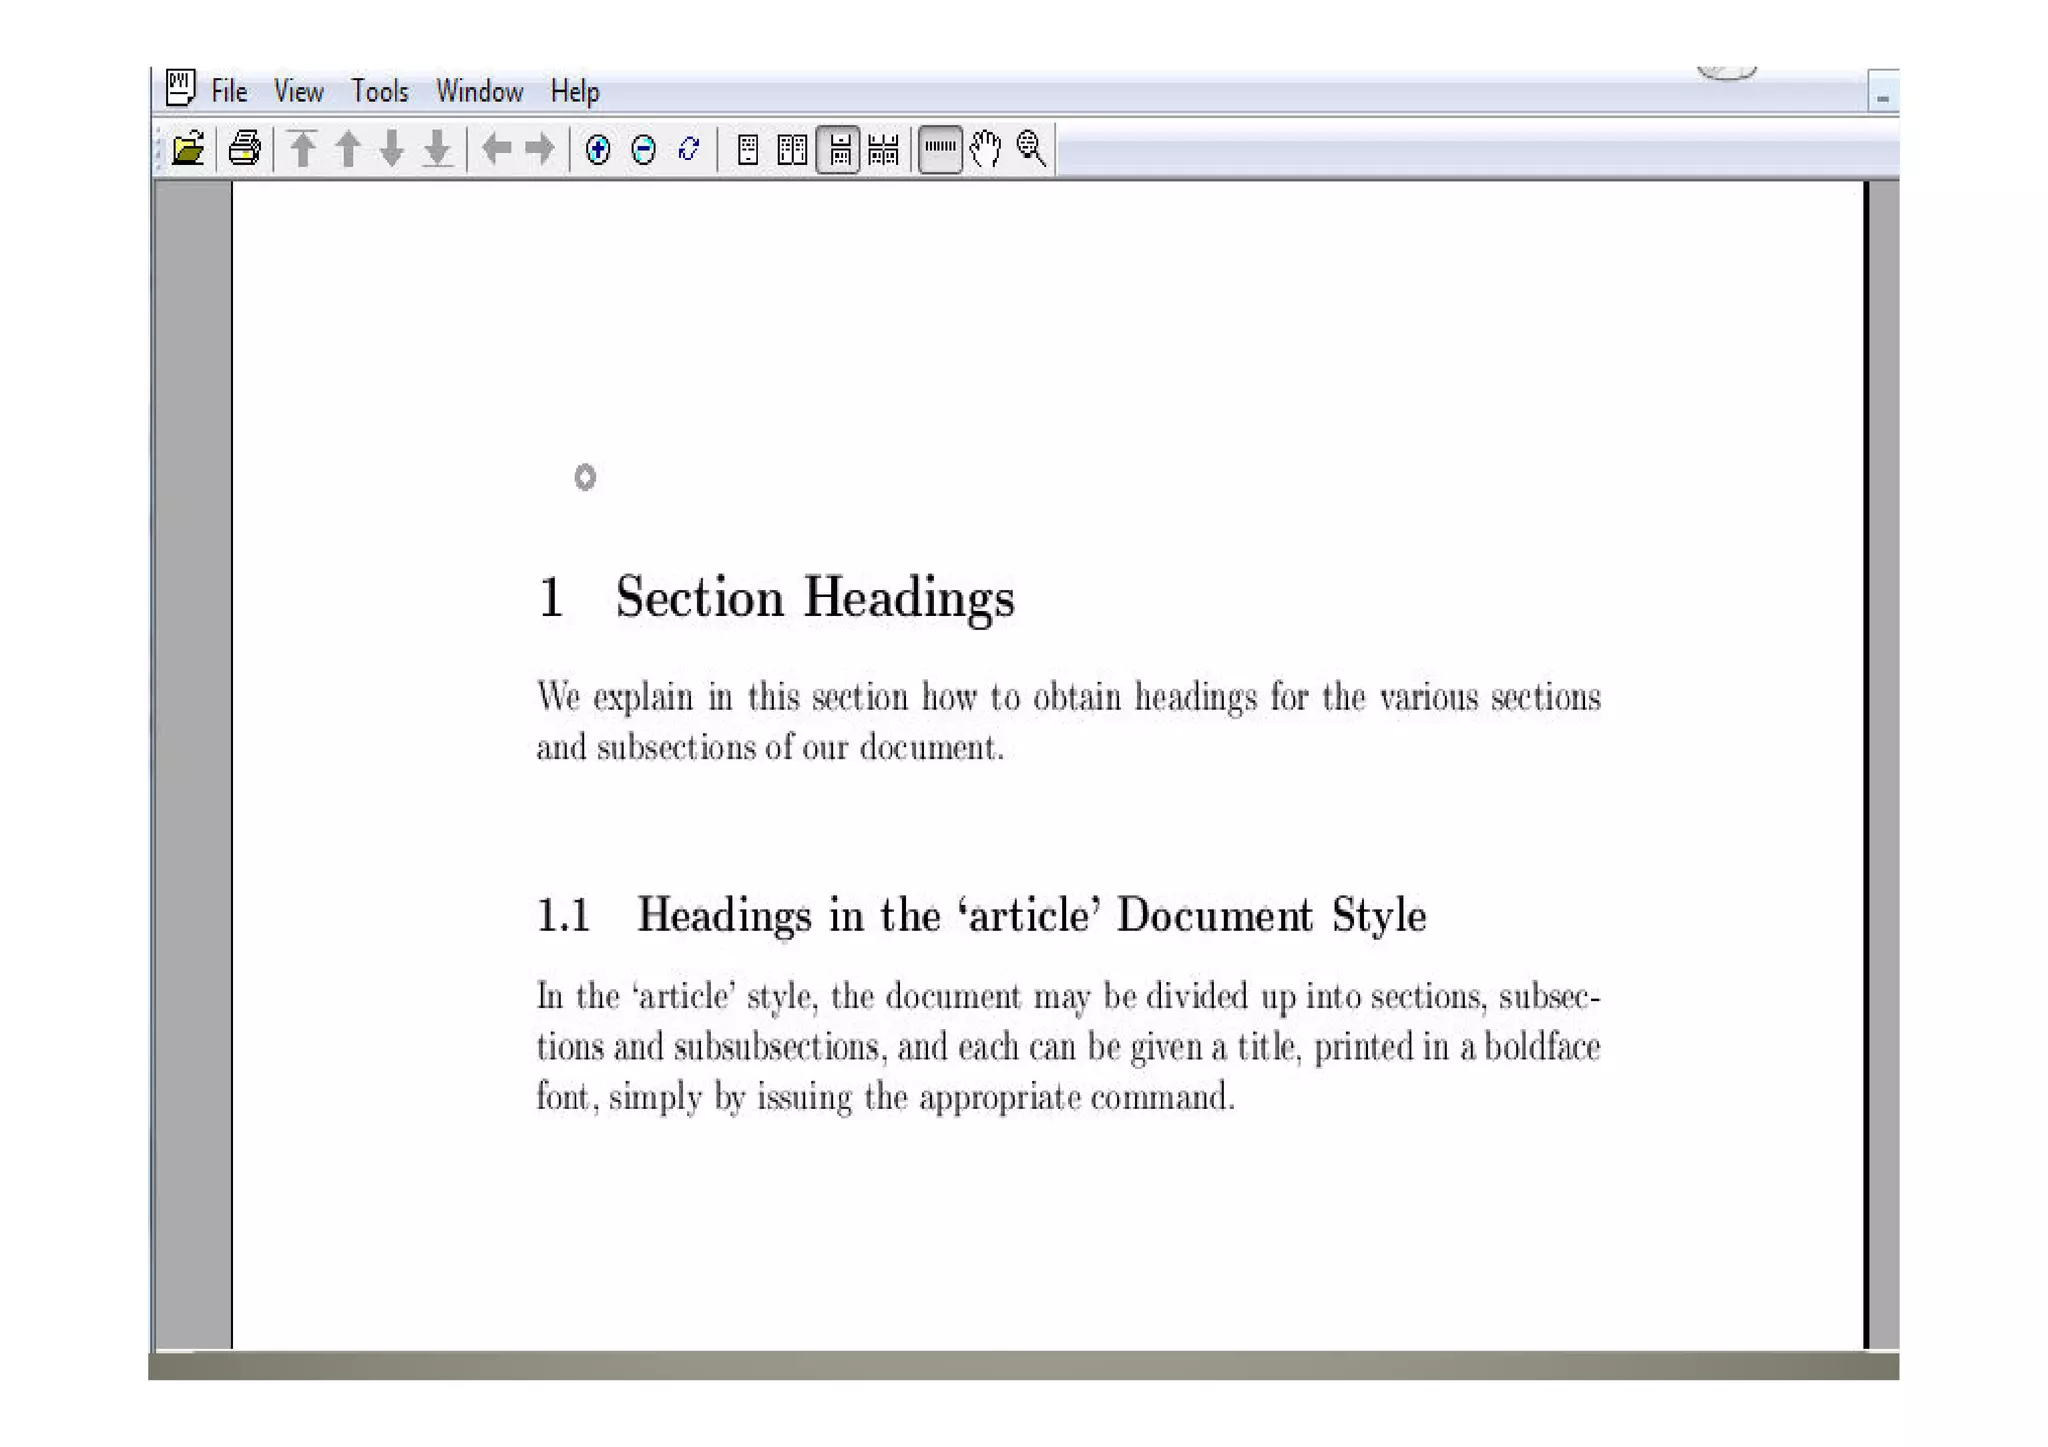
Task: Click the Back left arrow
Action: [496, 149]
